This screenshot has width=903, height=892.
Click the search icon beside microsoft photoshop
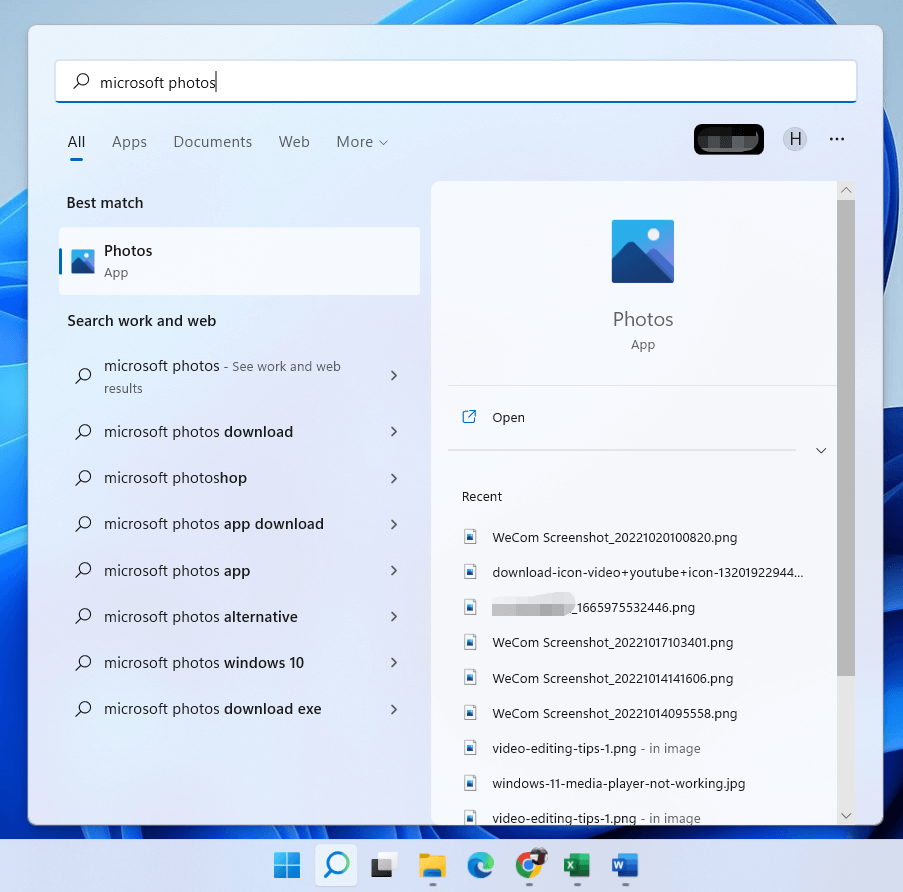pos(84,478)
